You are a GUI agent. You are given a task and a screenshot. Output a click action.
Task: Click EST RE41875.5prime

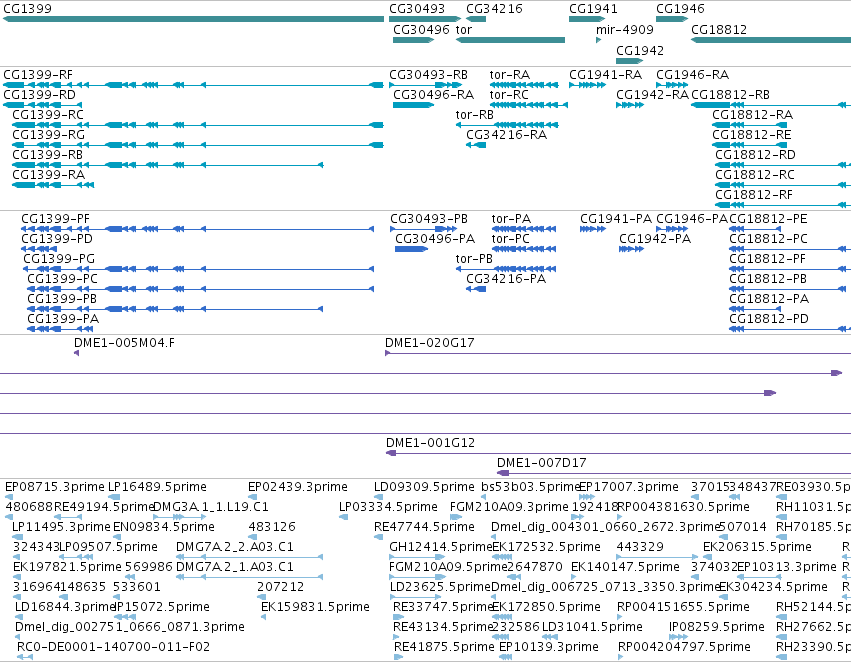pos(443,647)
